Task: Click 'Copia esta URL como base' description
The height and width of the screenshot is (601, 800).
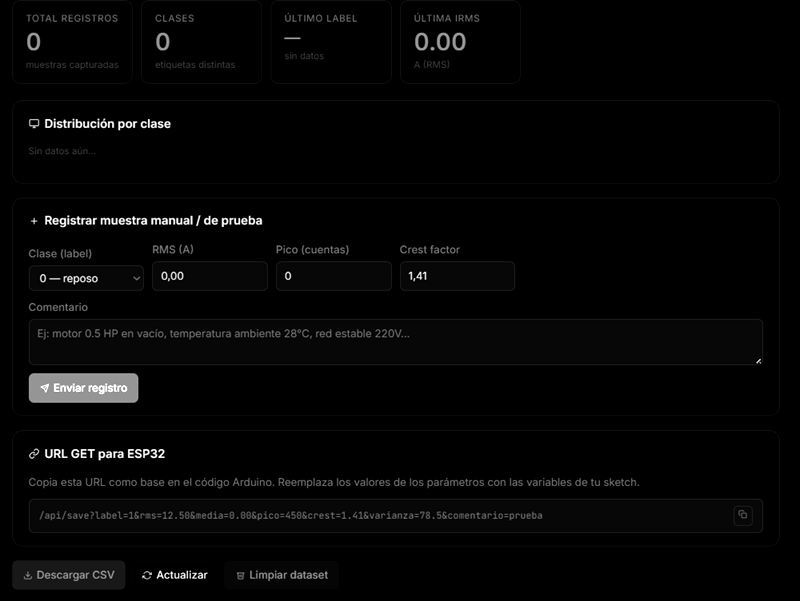Action: click(334, 482)
